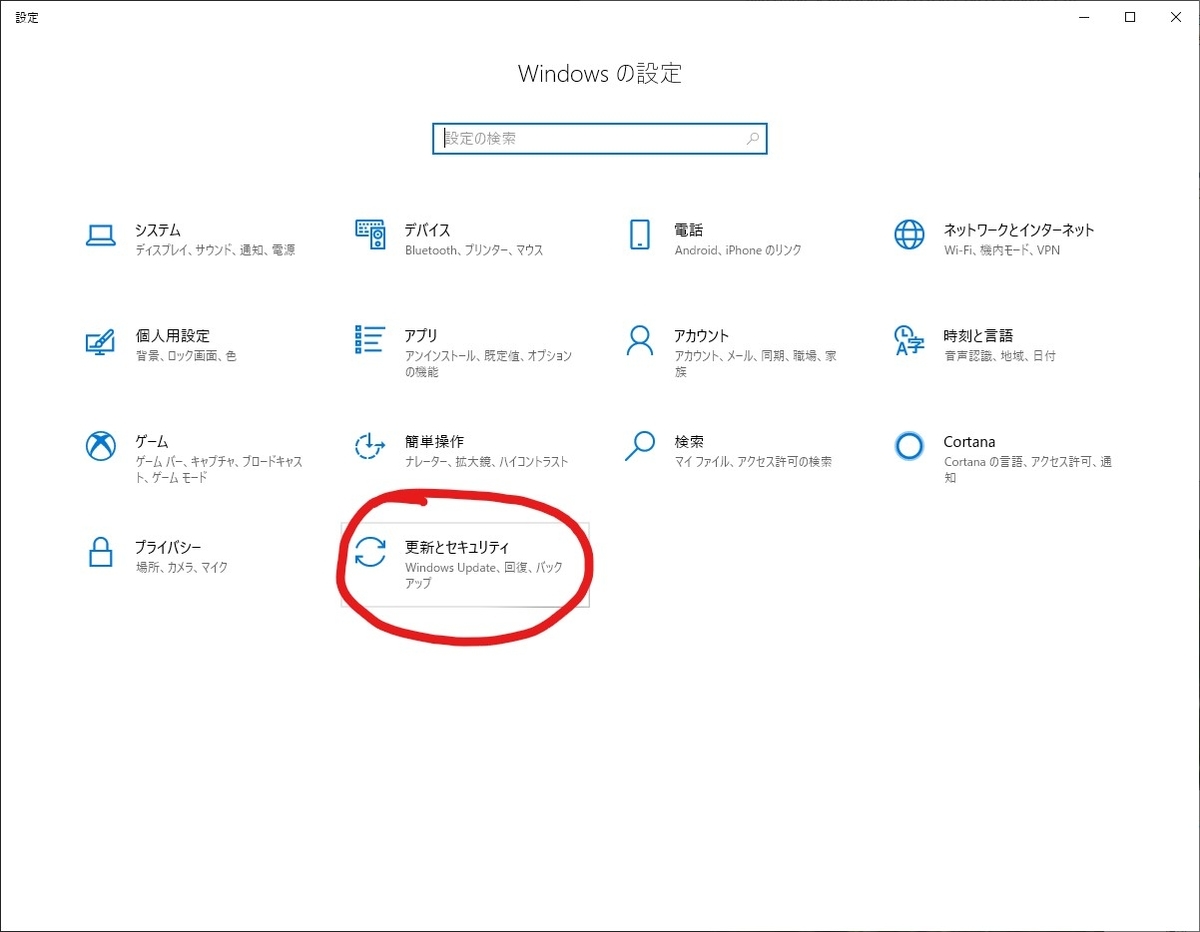Screen dimensions: 1200x932
Task: Click the Wi-Fi、機内モード、VPN description
Action: click(1002, 250)
